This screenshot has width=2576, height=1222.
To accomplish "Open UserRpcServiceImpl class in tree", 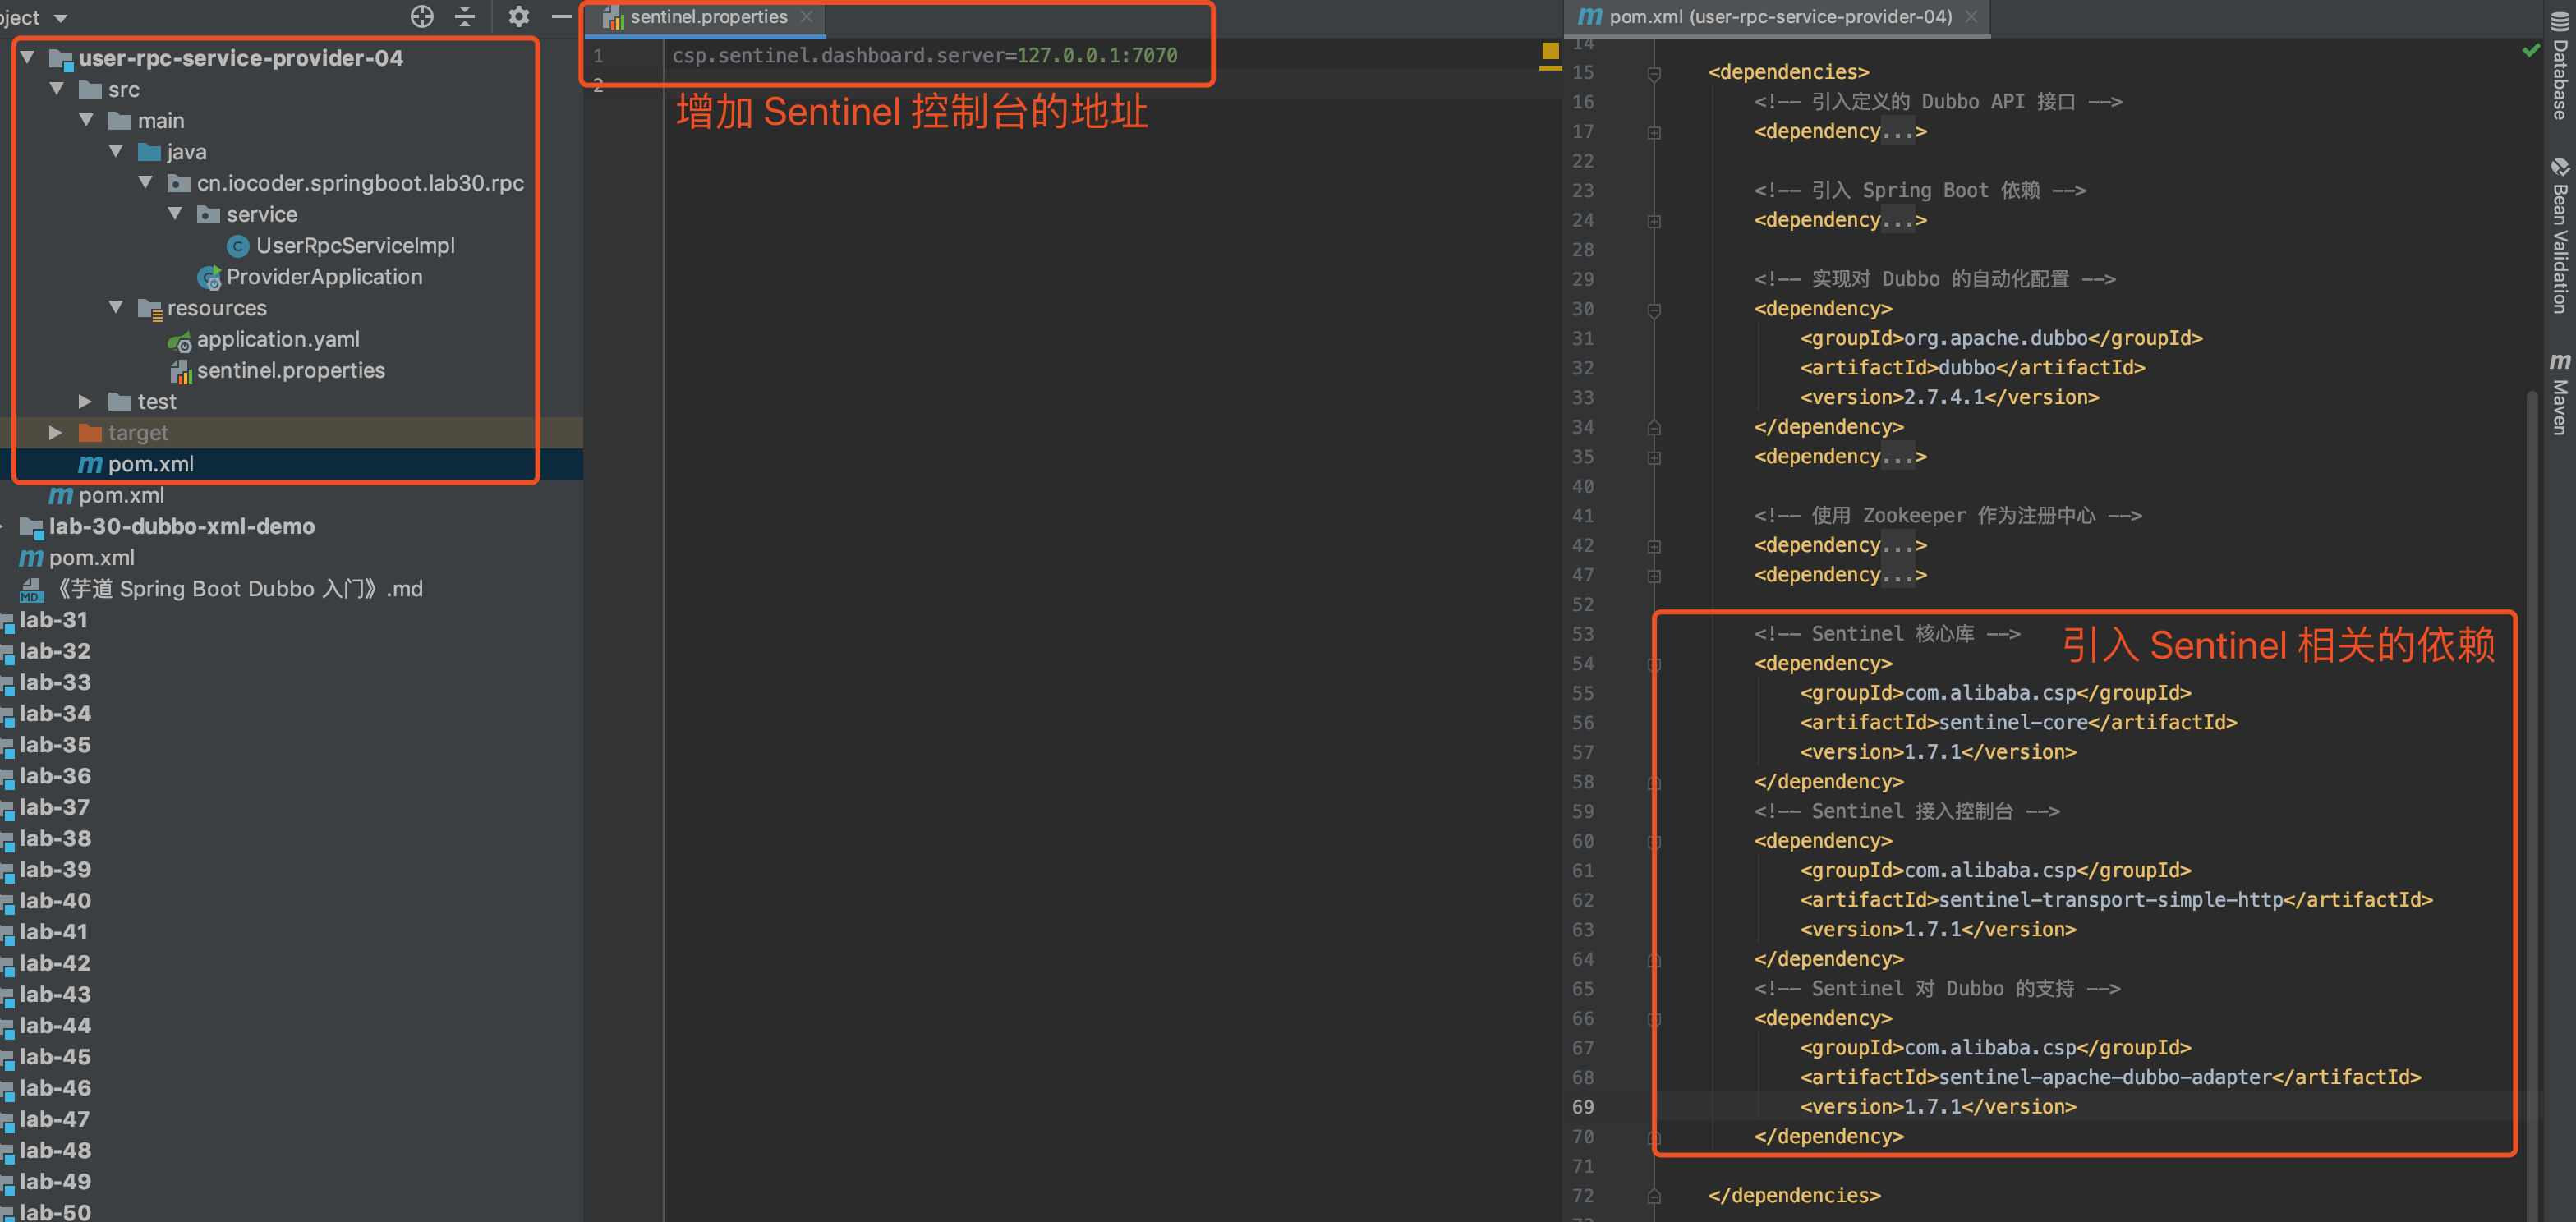I will (x=354, y=246).
